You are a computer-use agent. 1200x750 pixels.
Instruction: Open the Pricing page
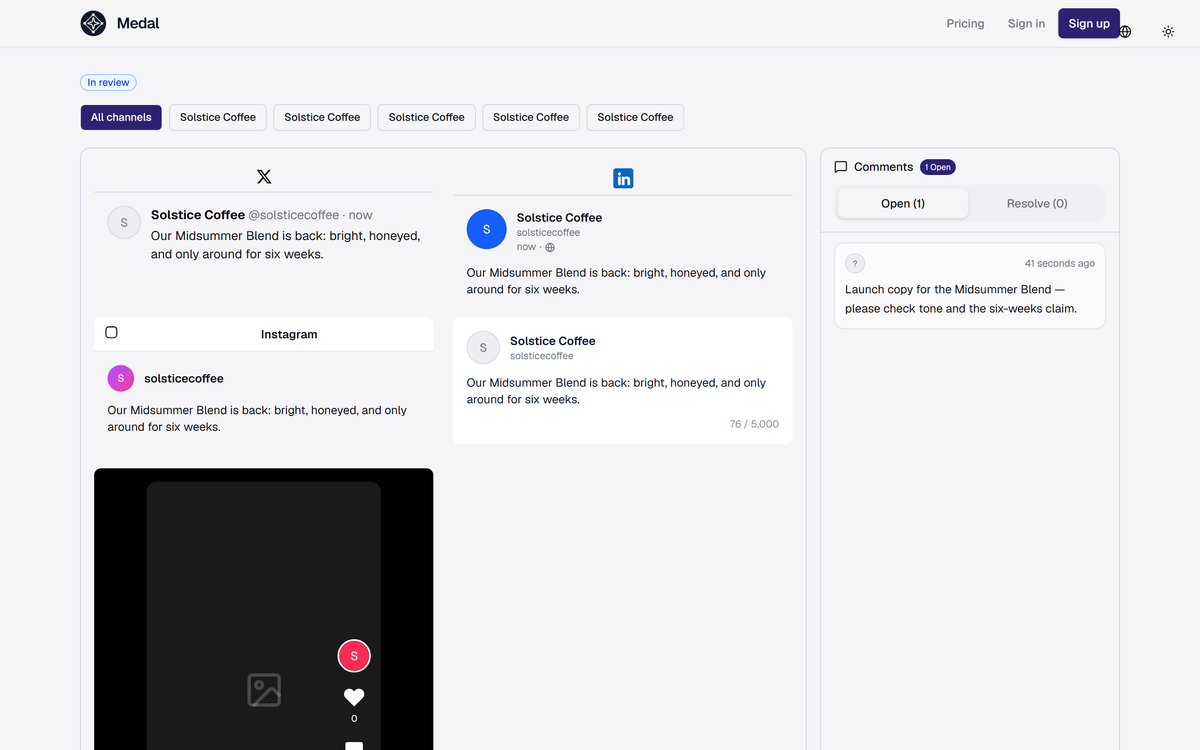(965, 23)
